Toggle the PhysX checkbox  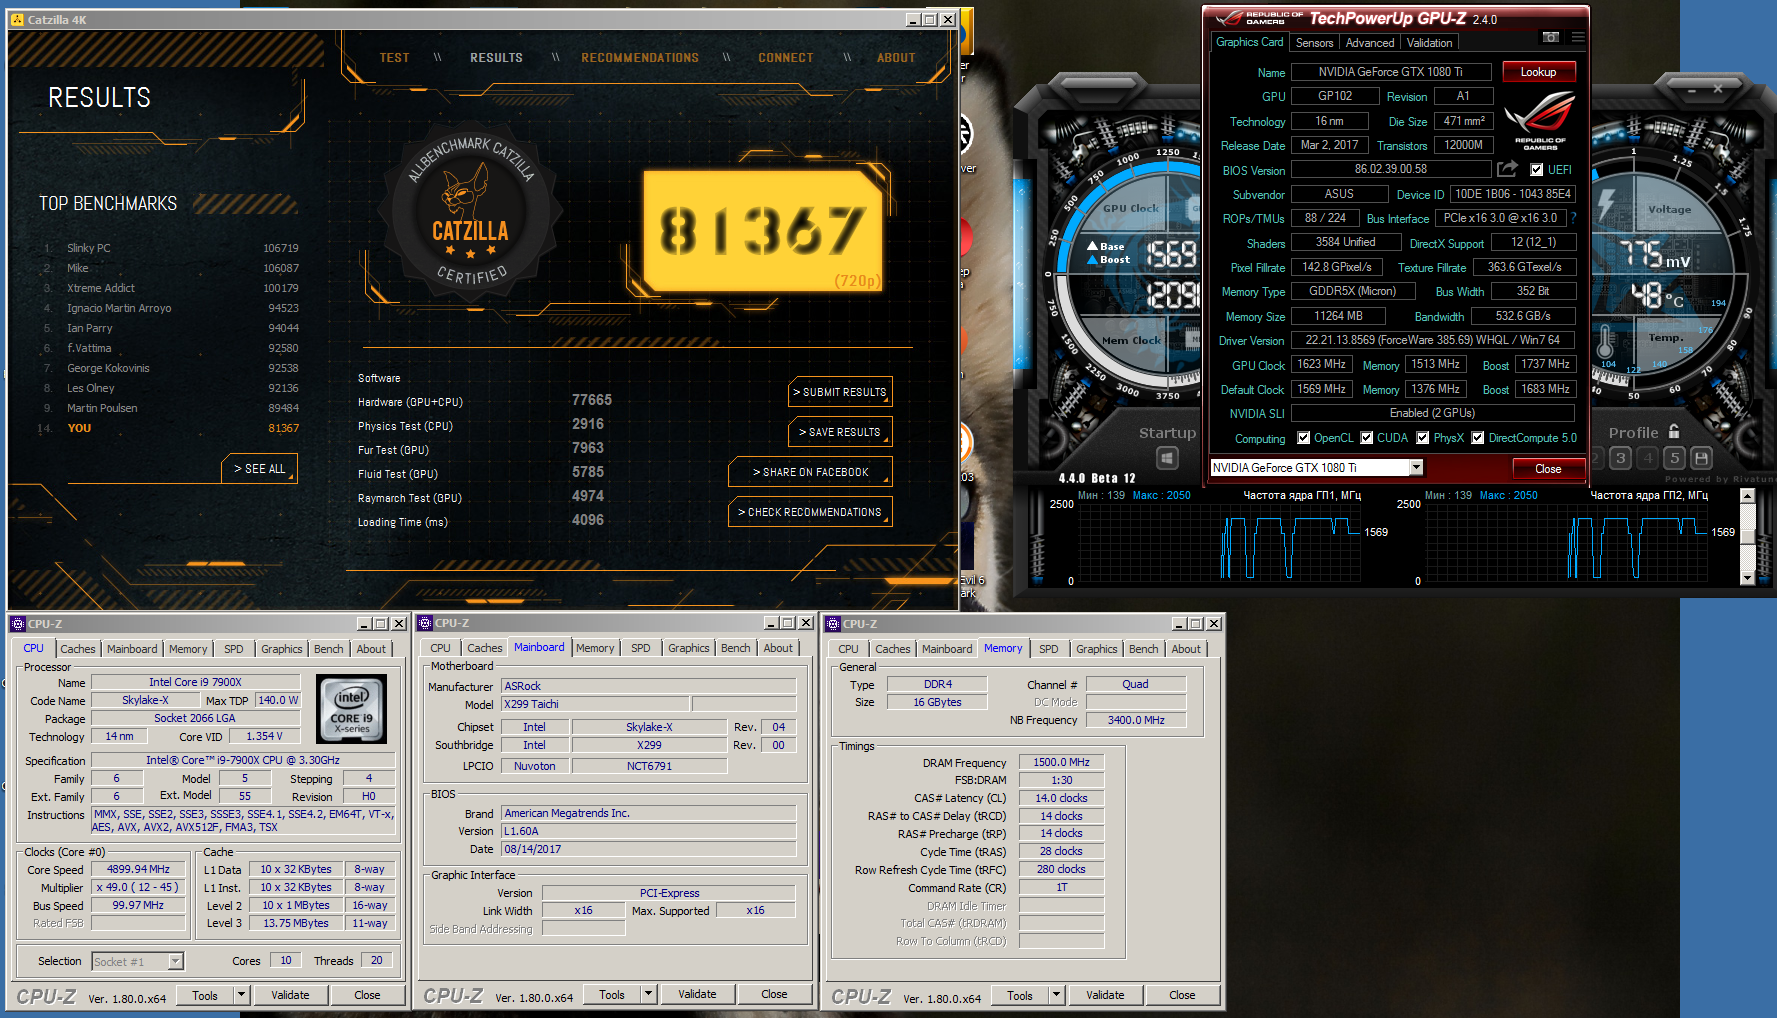point(1422,438)
